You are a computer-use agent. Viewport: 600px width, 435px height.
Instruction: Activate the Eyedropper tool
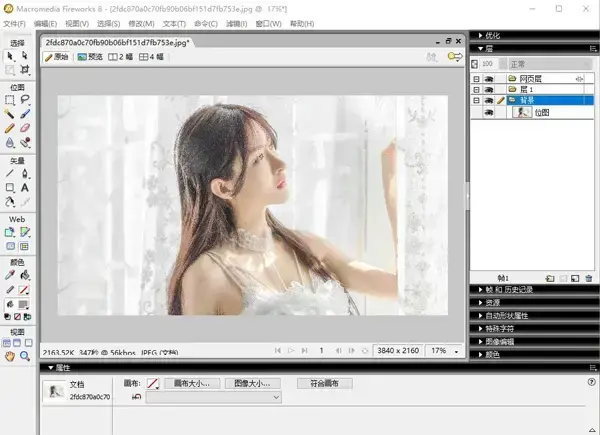[x=10, y=275]
